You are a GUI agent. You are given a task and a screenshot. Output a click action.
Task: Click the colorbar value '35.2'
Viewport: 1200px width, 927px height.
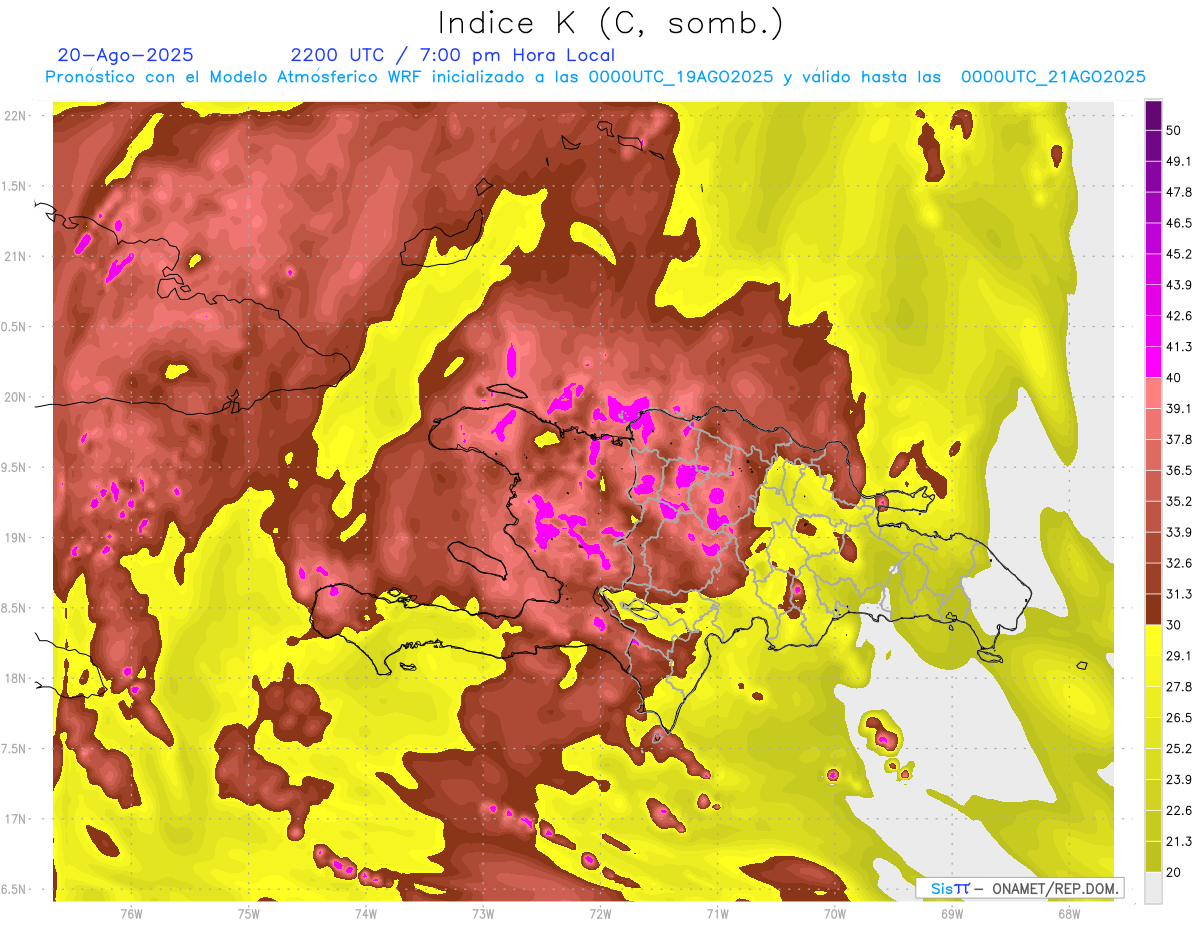pos(1178,501)
